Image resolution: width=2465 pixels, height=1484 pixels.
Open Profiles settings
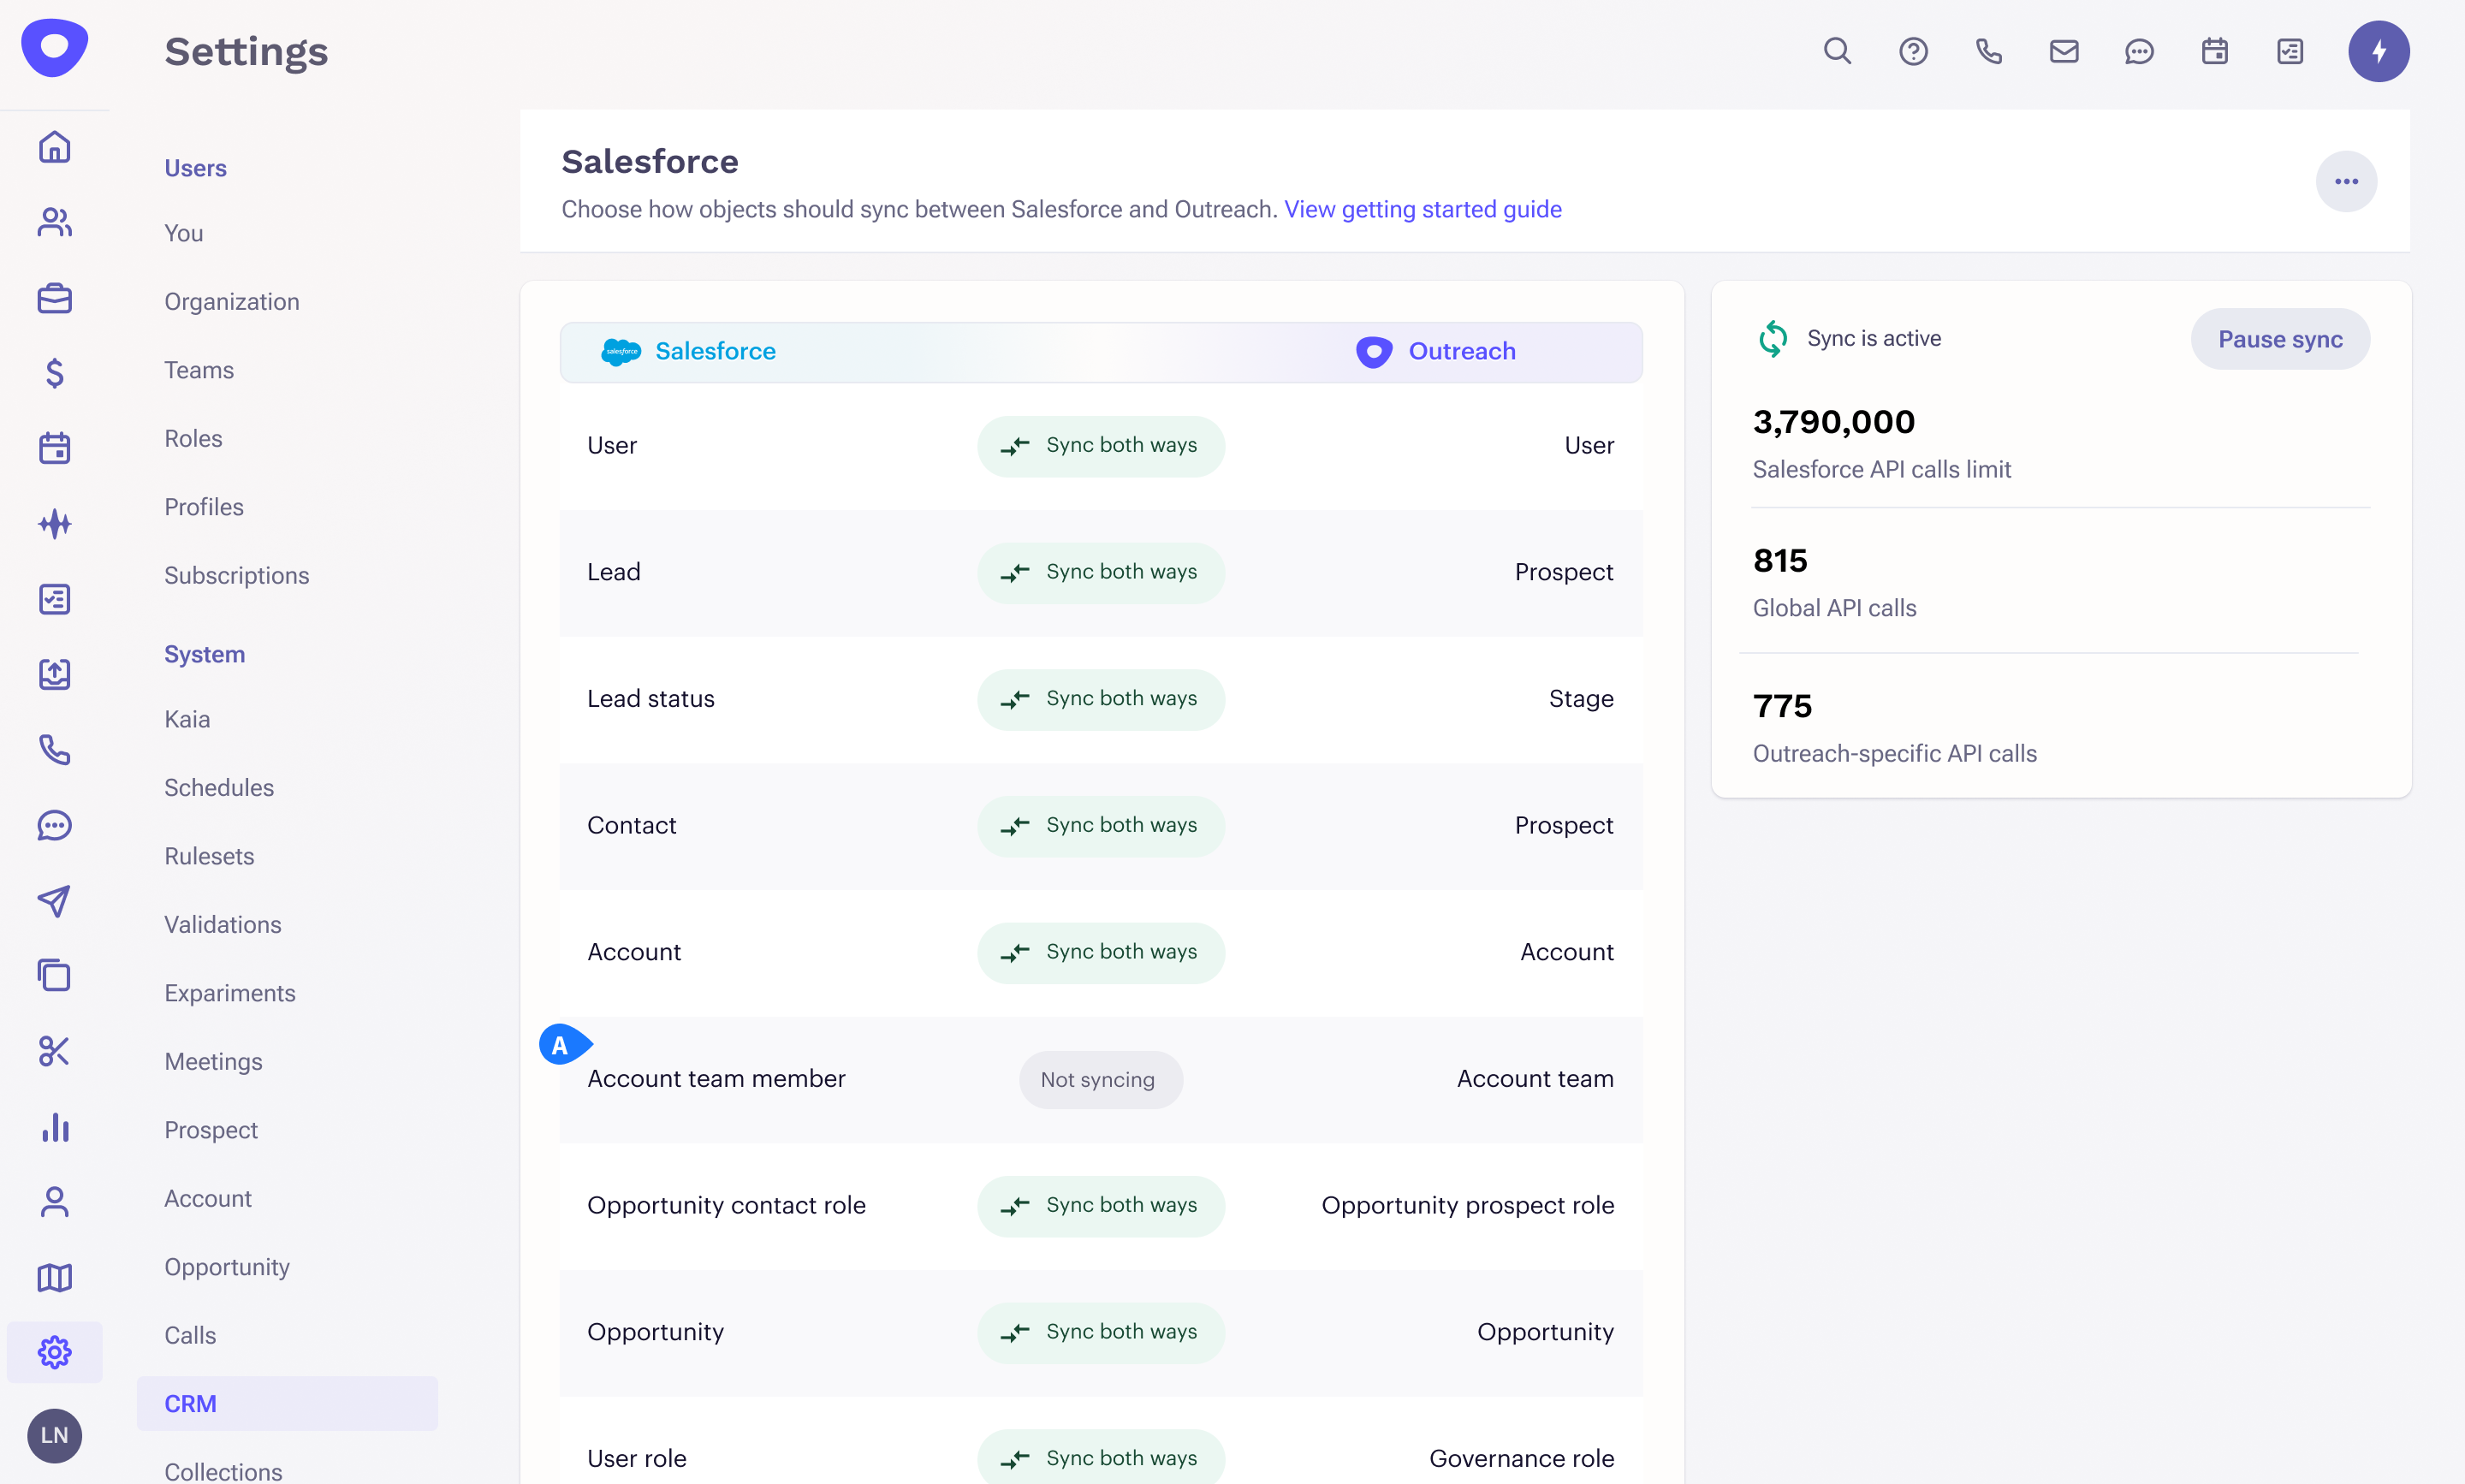204,507
